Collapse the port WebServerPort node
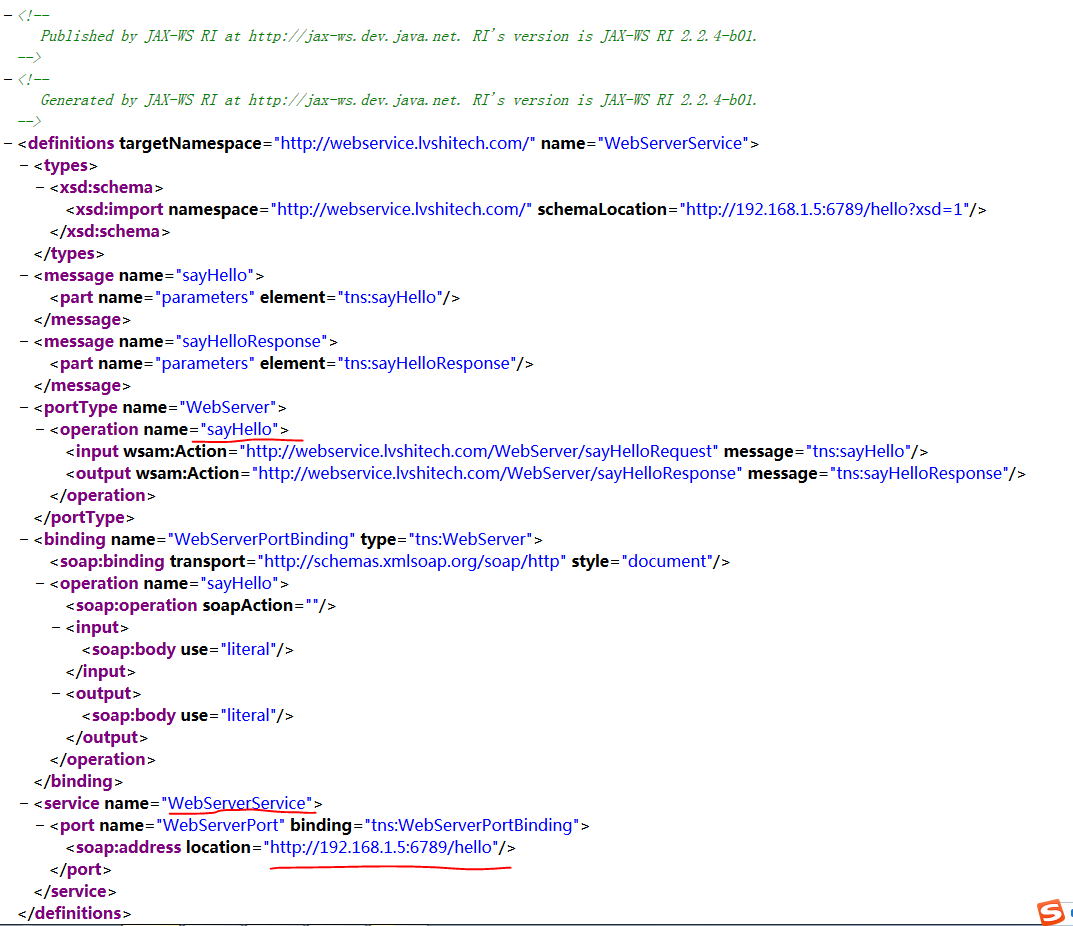 coord(40,826)
